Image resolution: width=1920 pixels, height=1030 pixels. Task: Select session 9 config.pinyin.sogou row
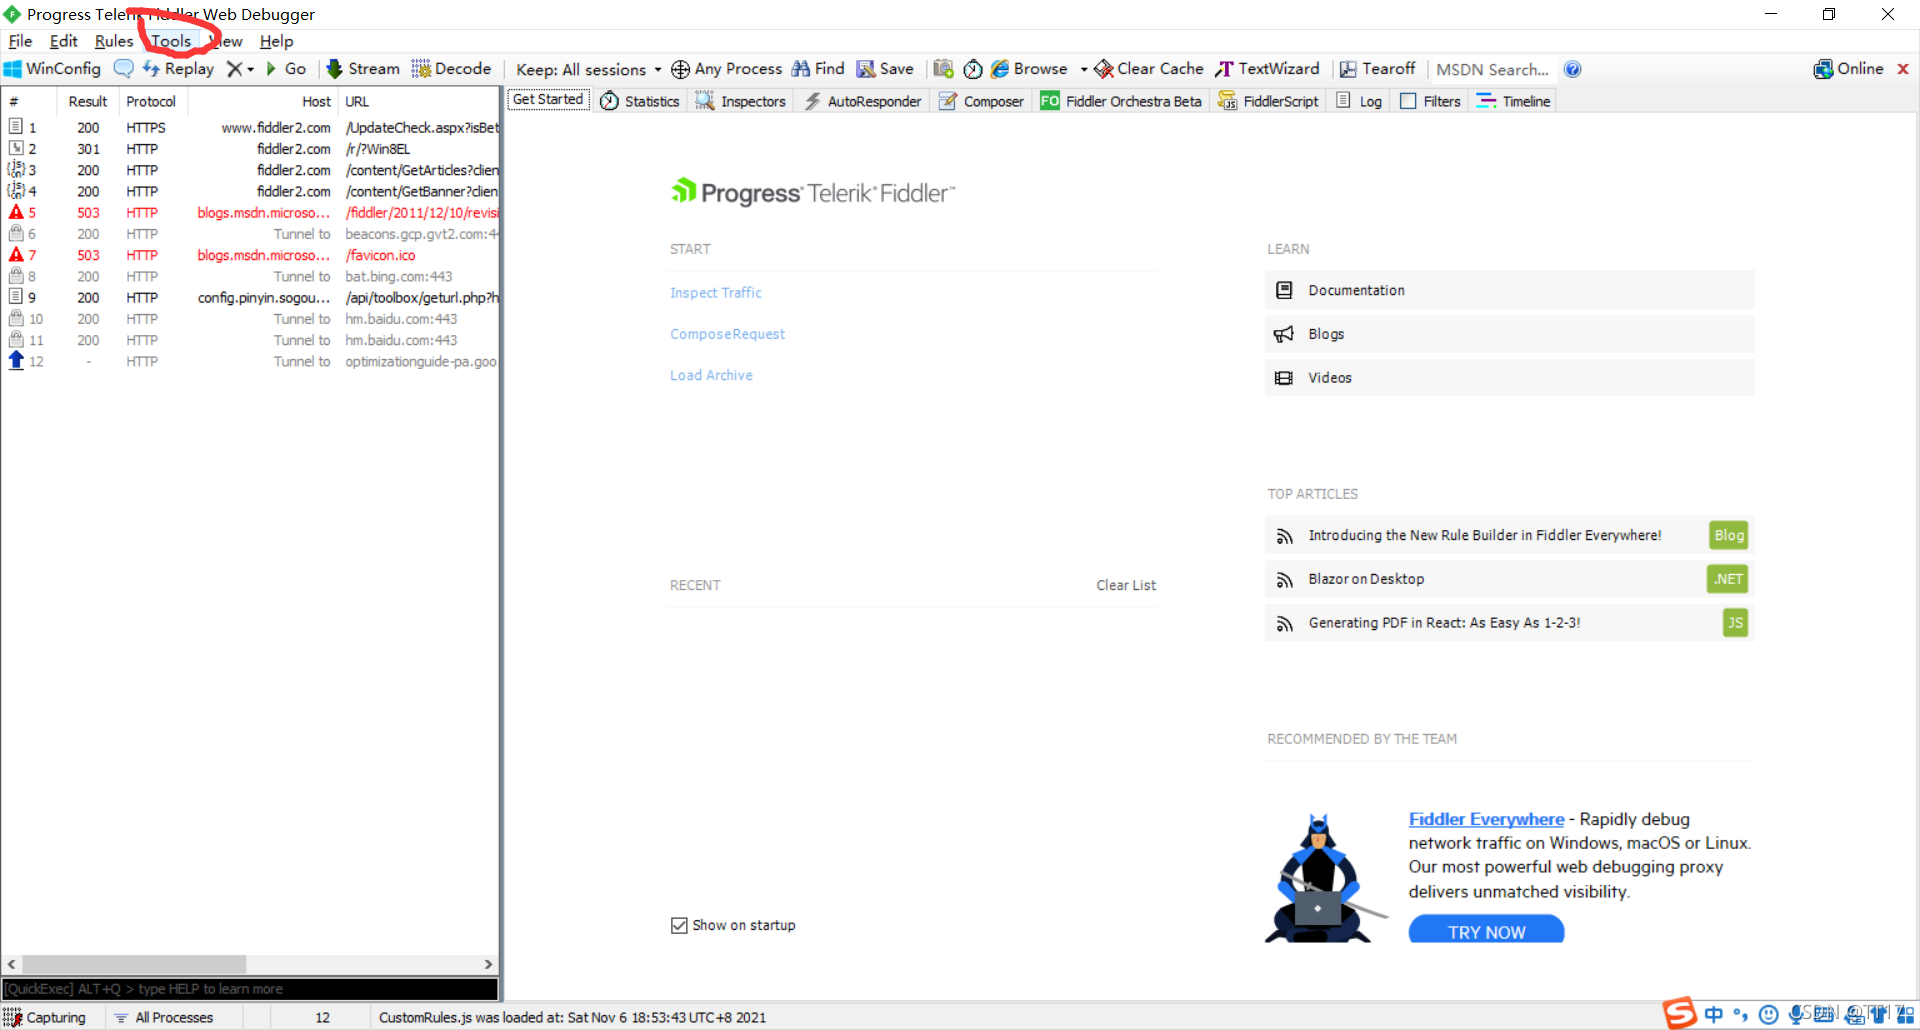click(250, 297)
